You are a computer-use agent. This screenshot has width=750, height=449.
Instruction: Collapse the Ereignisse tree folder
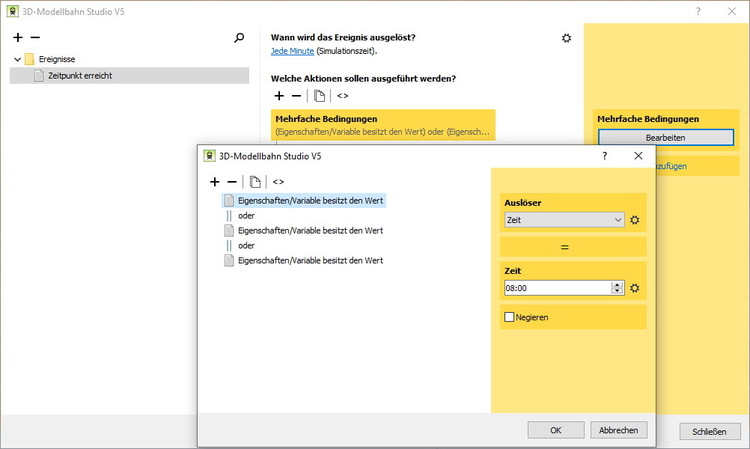(x=17, y=59)
